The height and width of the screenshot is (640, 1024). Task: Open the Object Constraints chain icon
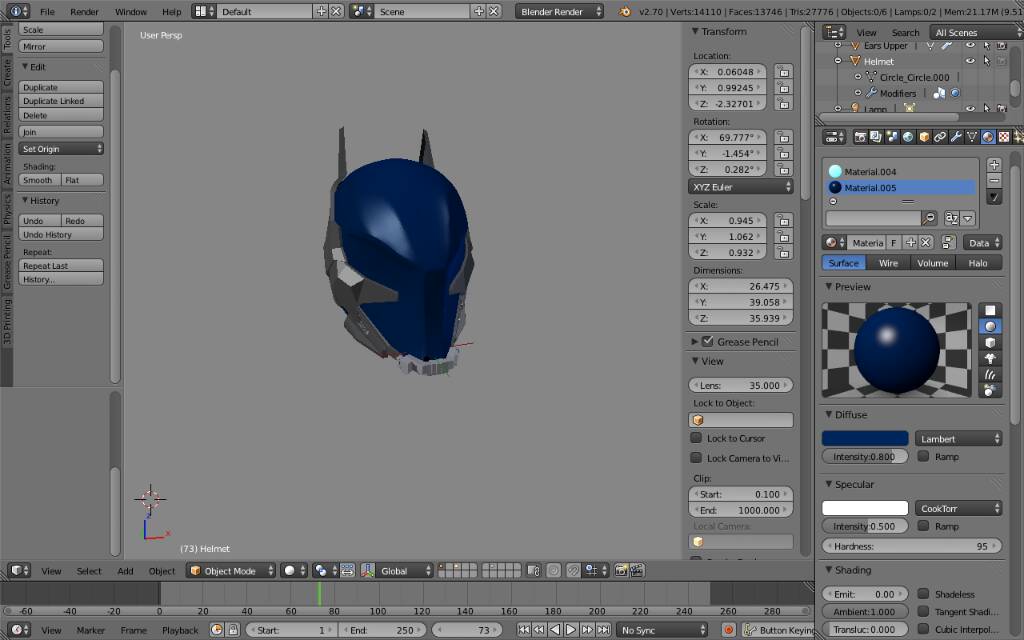click(940, 137)
